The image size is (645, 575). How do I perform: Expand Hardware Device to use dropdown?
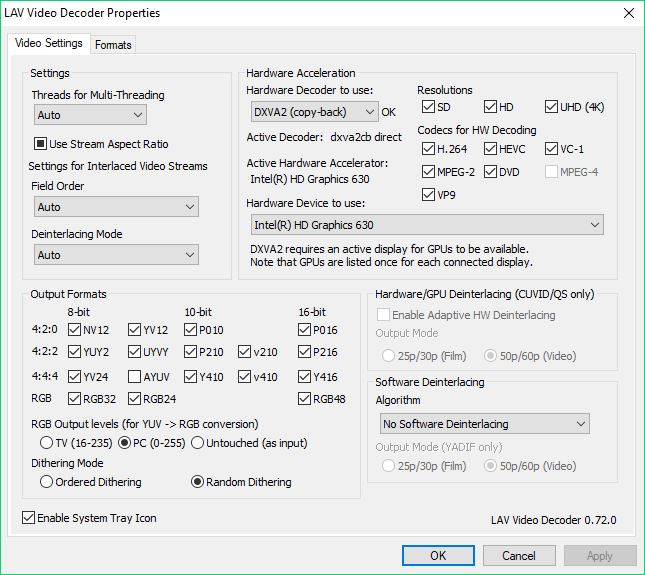[427, 225]
